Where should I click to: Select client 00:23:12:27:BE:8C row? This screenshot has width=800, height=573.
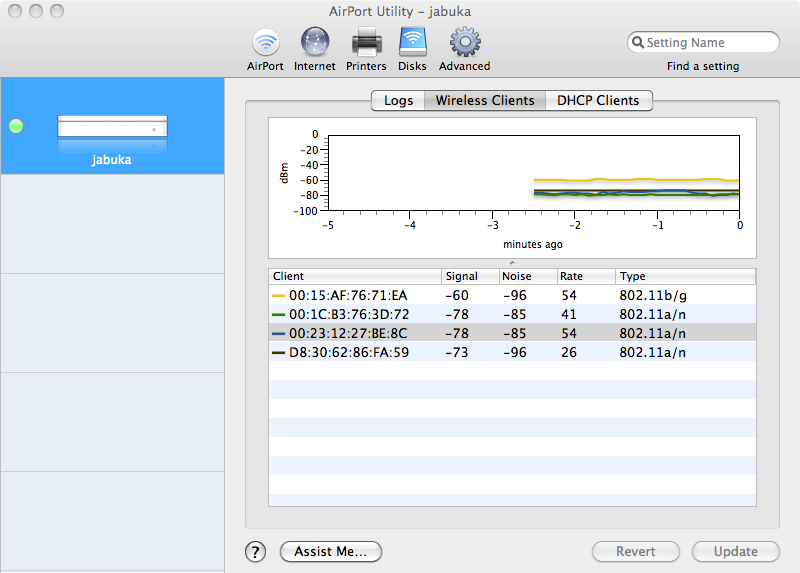click(512, 333)
